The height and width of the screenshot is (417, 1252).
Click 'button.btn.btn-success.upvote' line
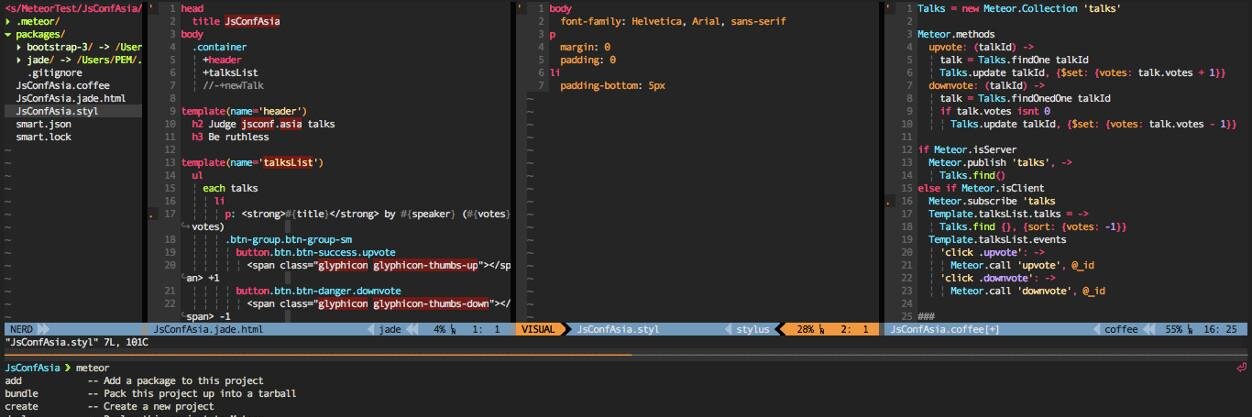(x=315, y=252)
